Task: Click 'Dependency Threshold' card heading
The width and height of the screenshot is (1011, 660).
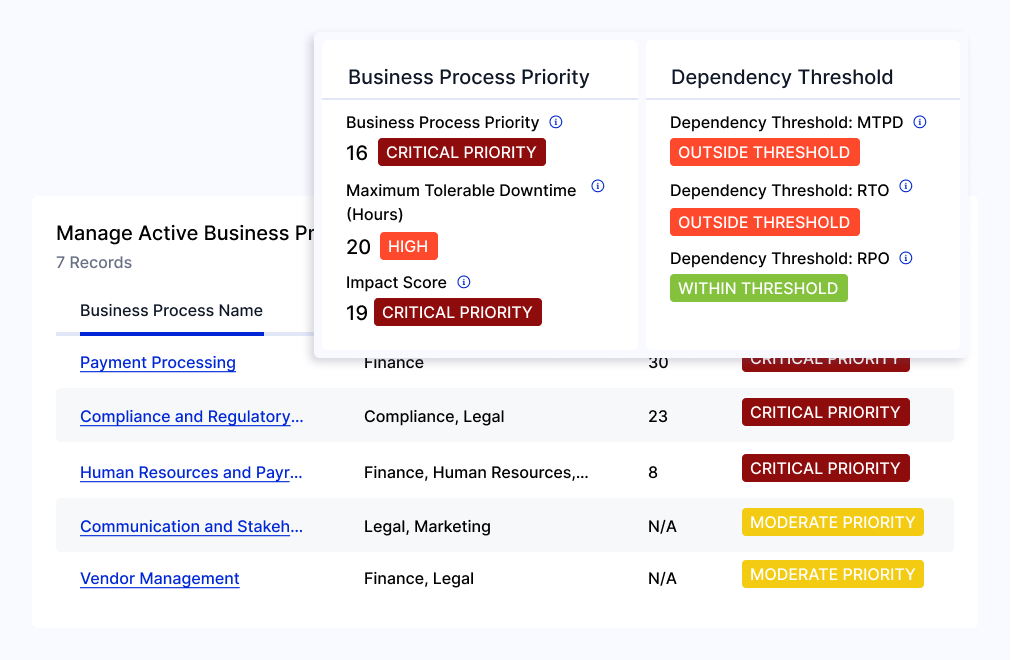Action: [782, 77]
